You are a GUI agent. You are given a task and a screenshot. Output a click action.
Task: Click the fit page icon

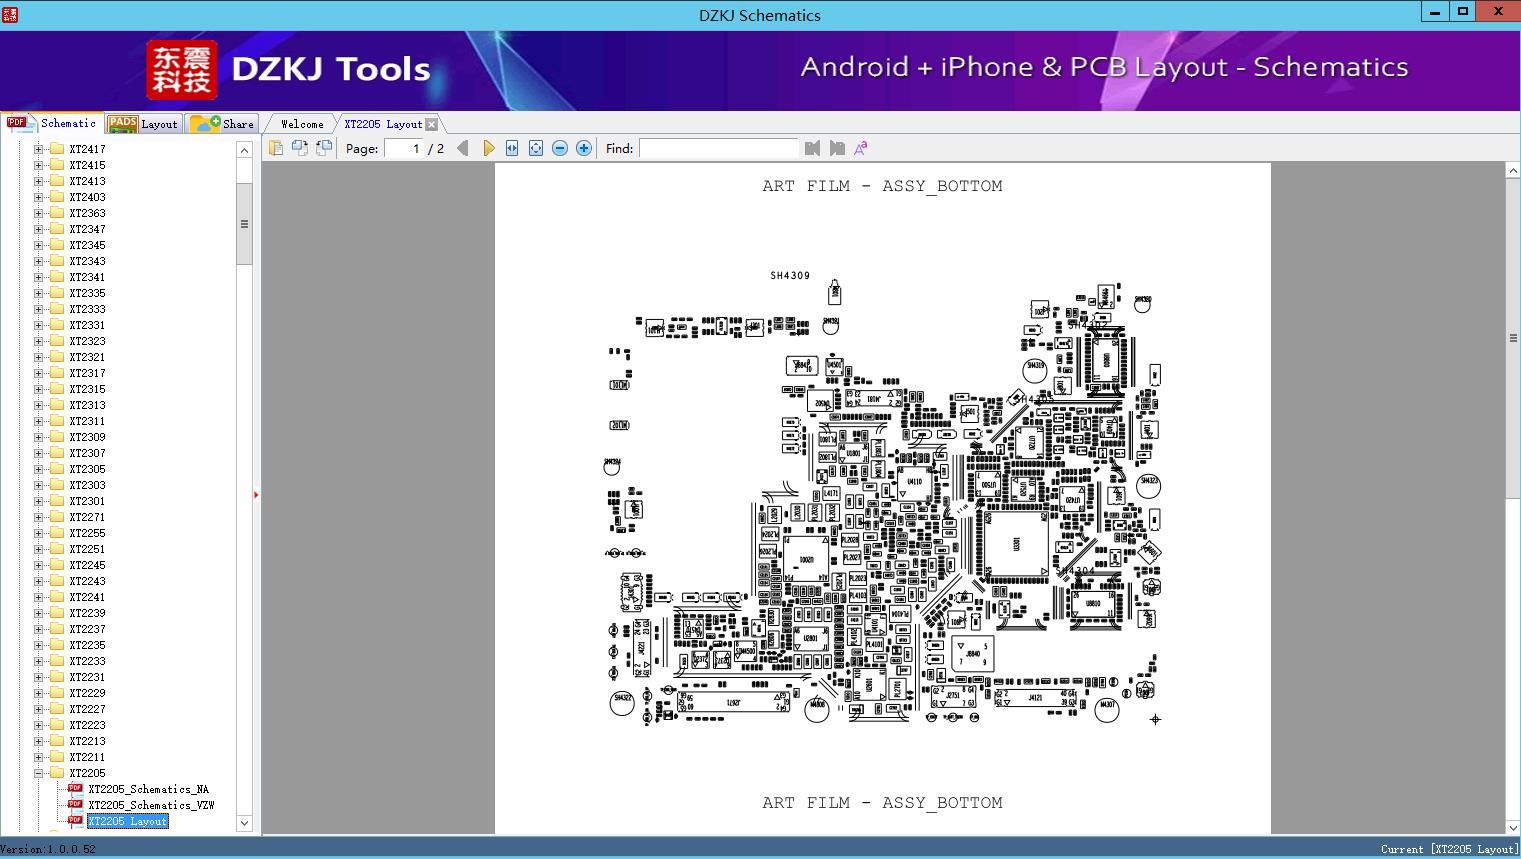pyautogui.click(x=536, y=148)
